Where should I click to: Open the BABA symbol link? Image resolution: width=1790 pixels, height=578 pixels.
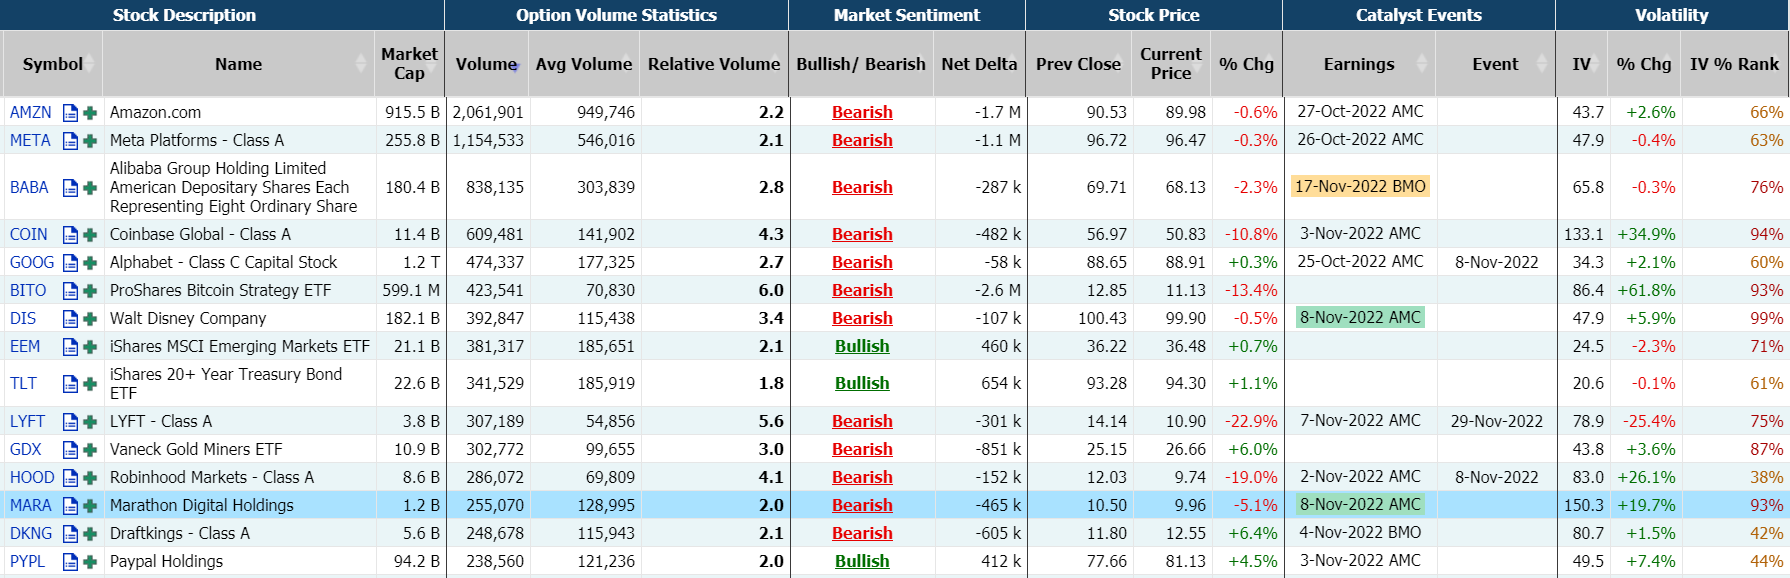[x=29, y=188]
